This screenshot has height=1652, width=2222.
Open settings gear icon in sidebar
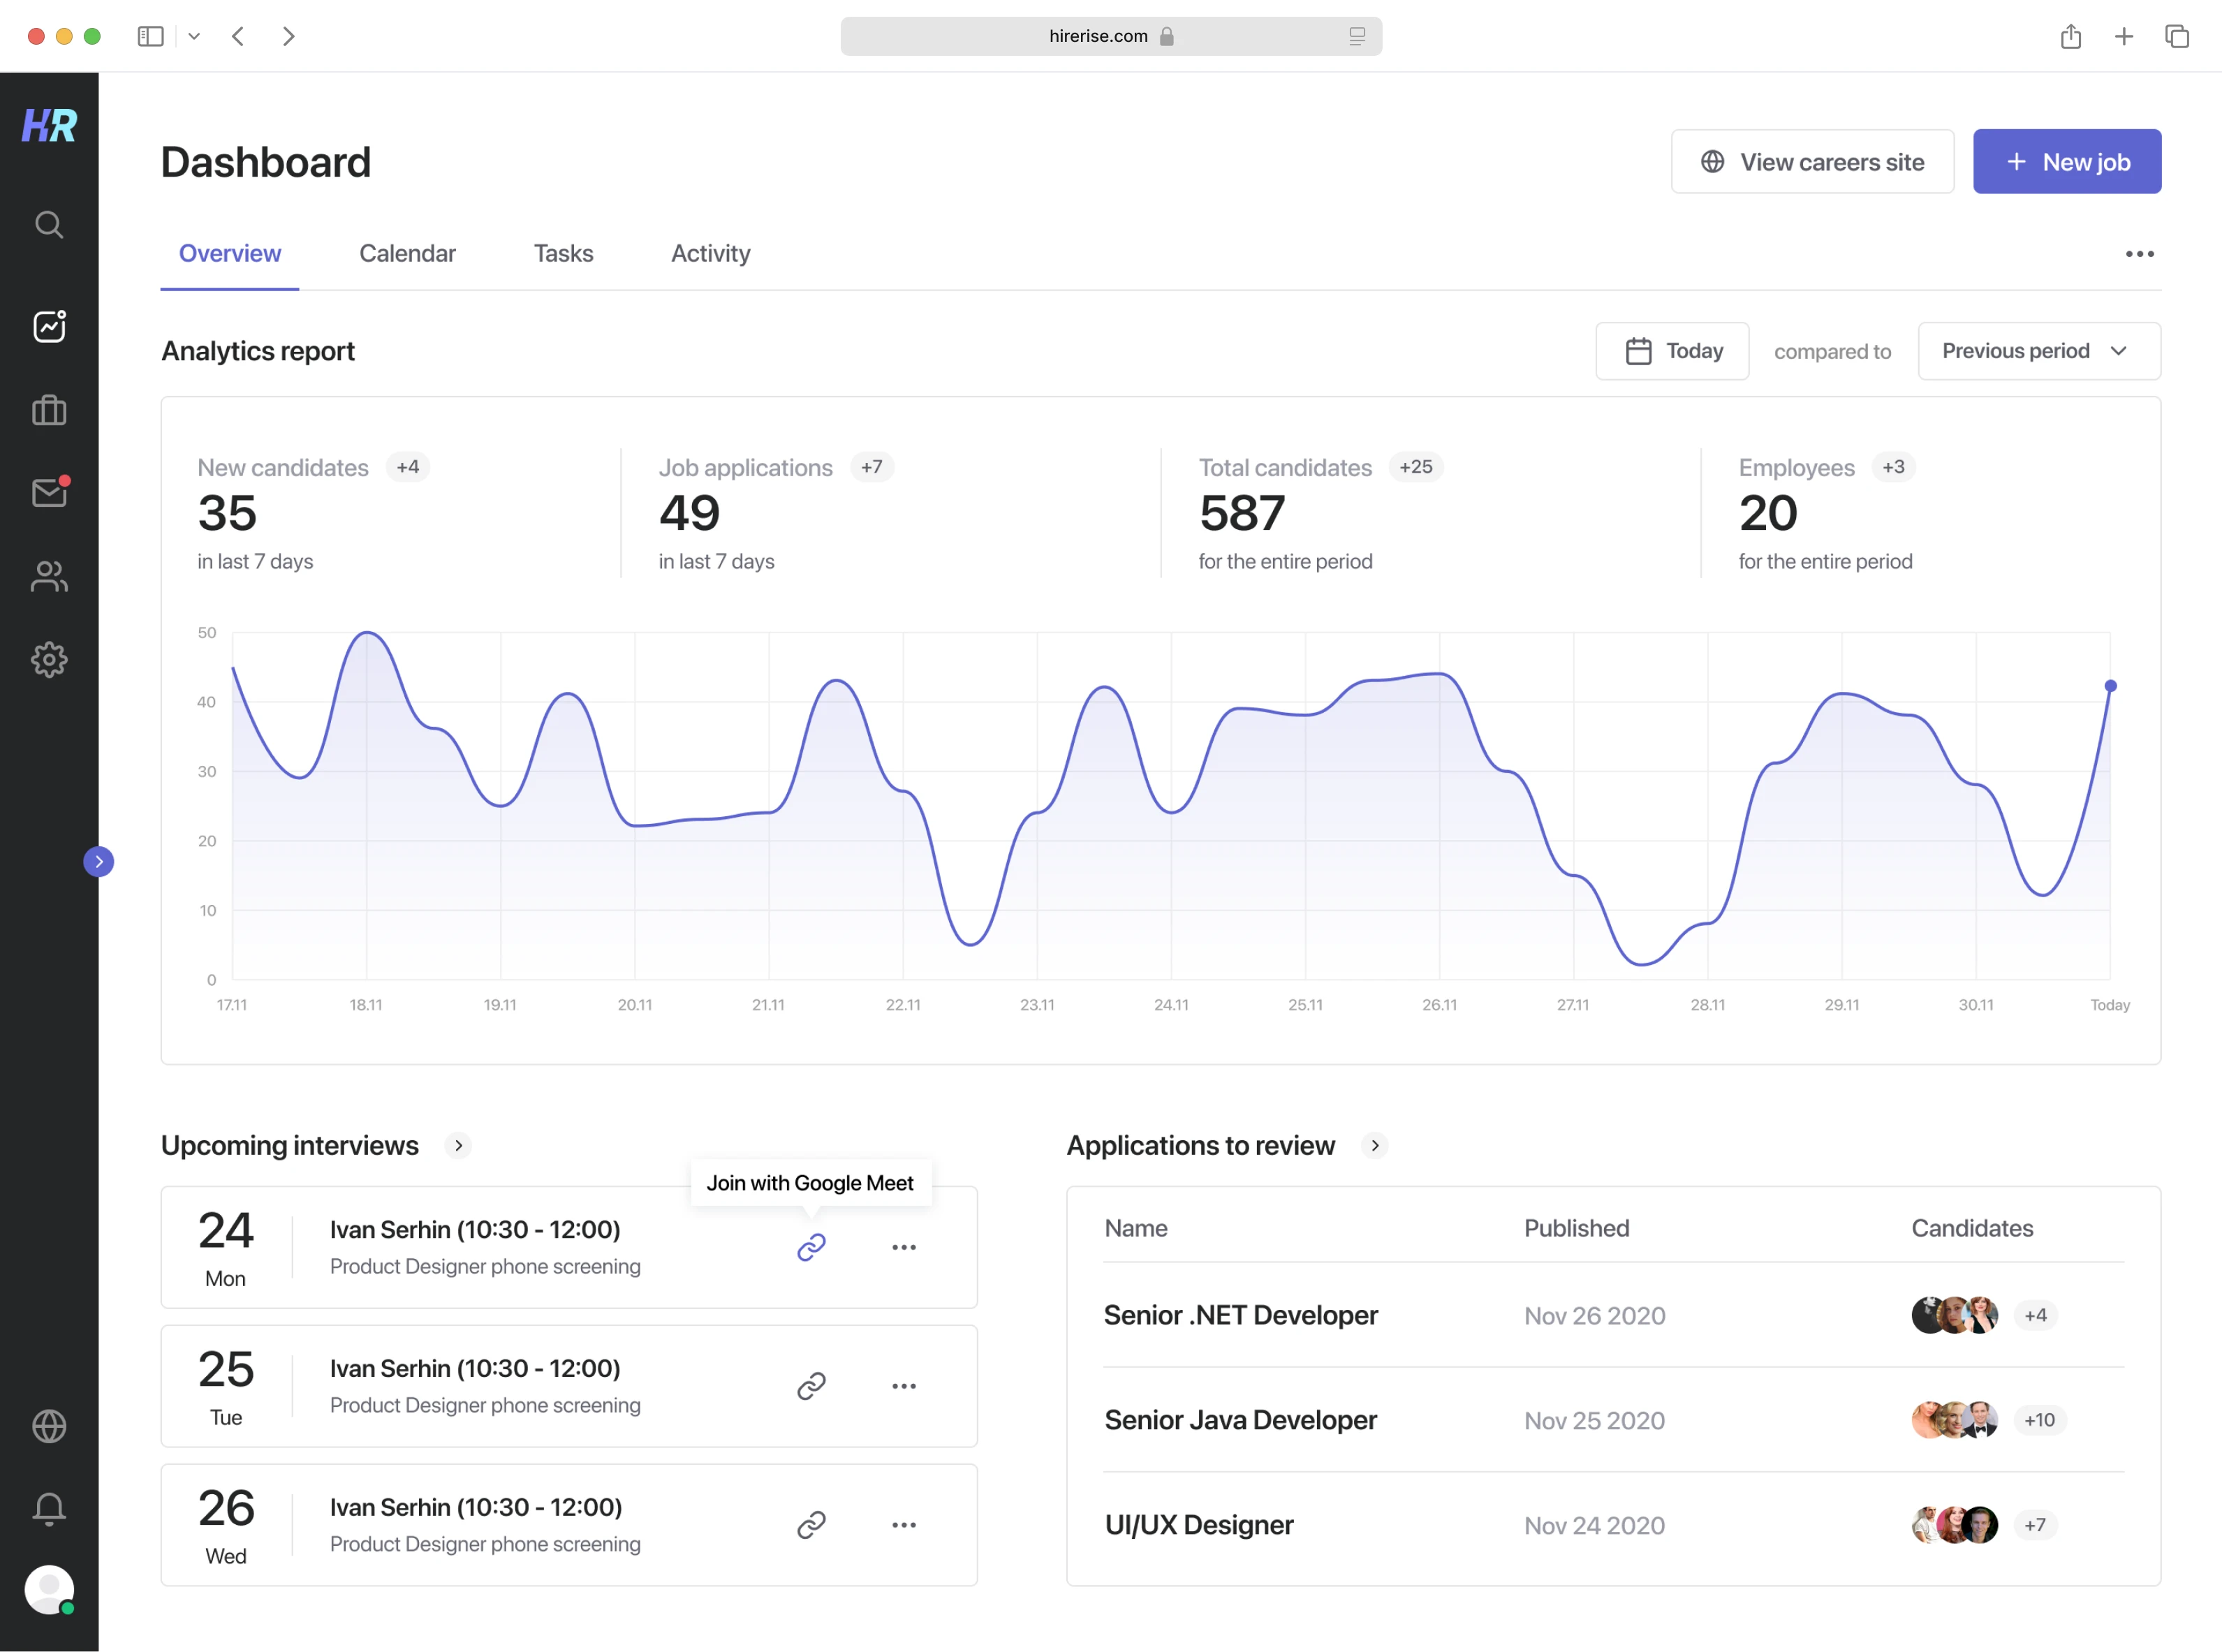(x=49, y=659)
